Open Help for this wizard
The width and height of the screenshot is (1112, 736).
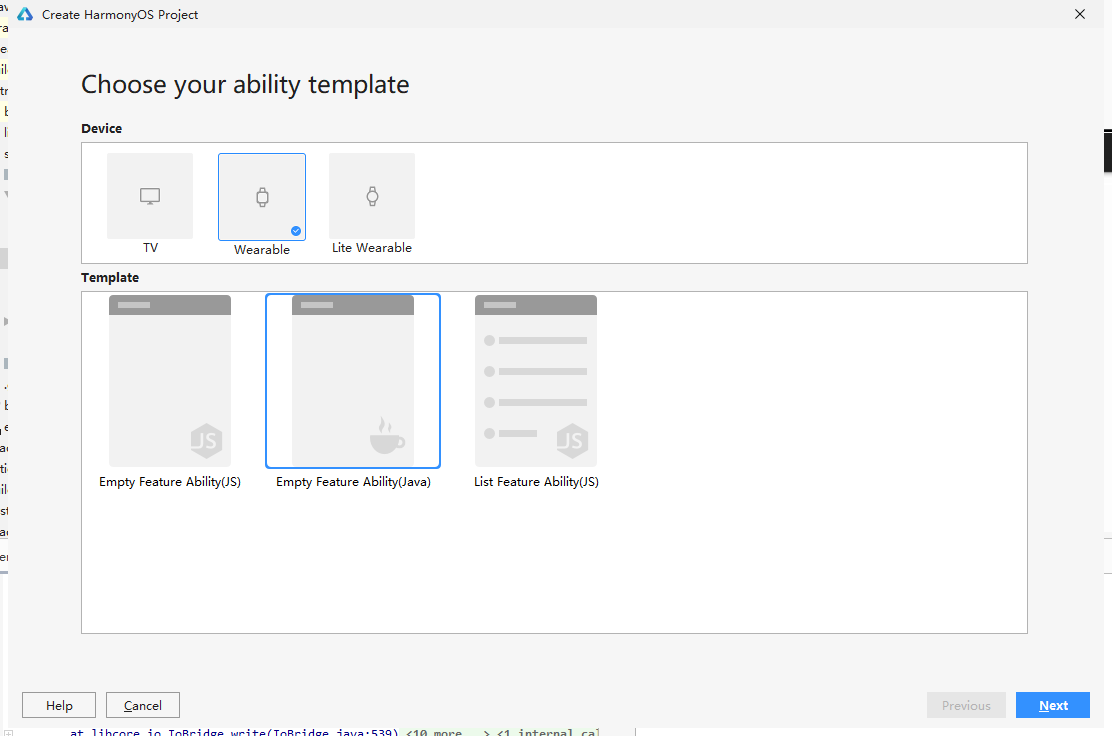(59, 706)
